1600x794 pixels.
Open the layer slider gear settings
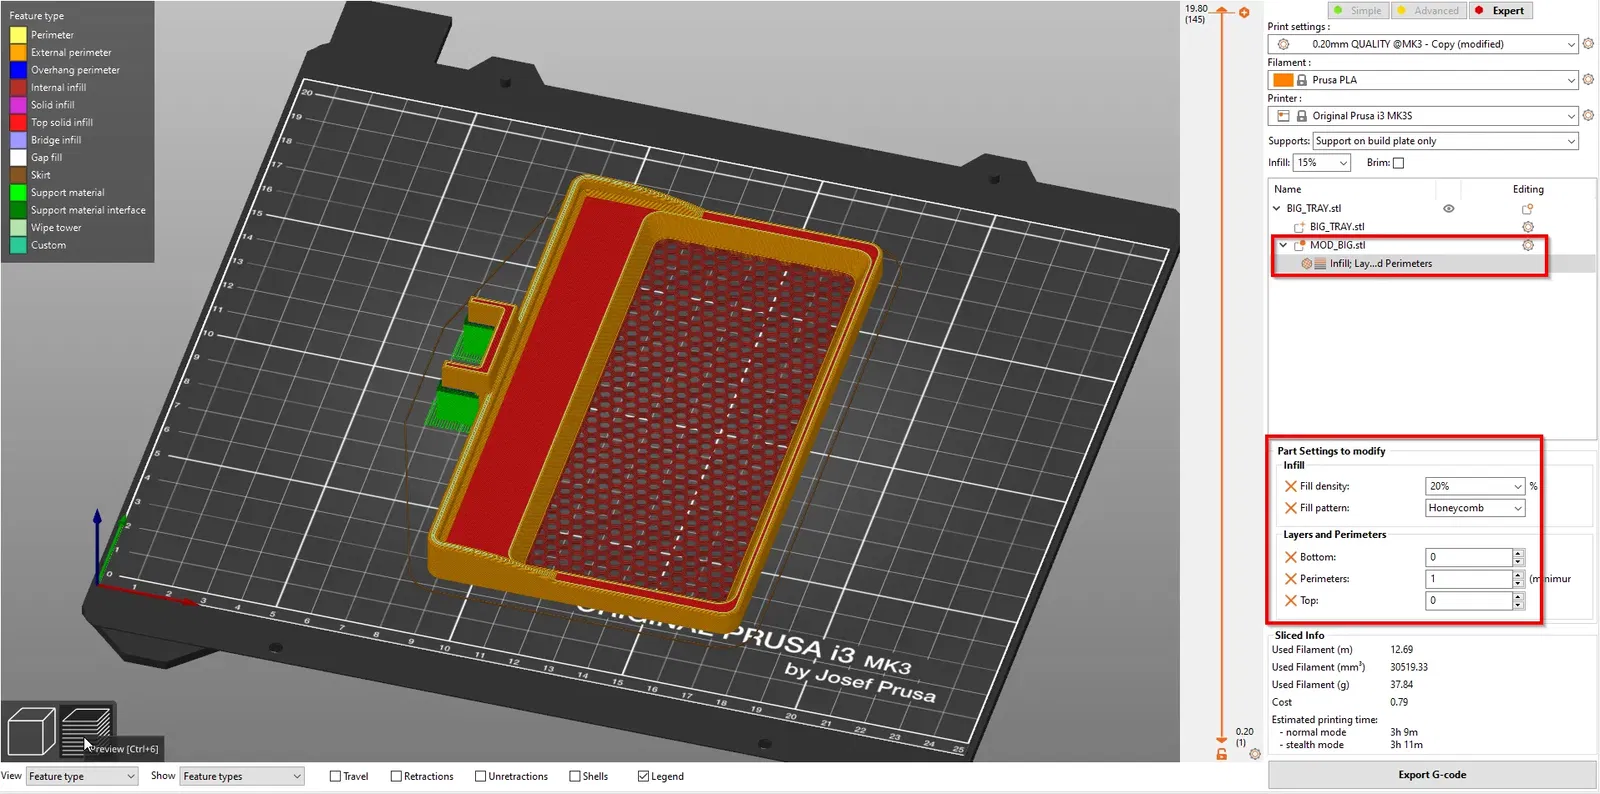pos(1255,754)
